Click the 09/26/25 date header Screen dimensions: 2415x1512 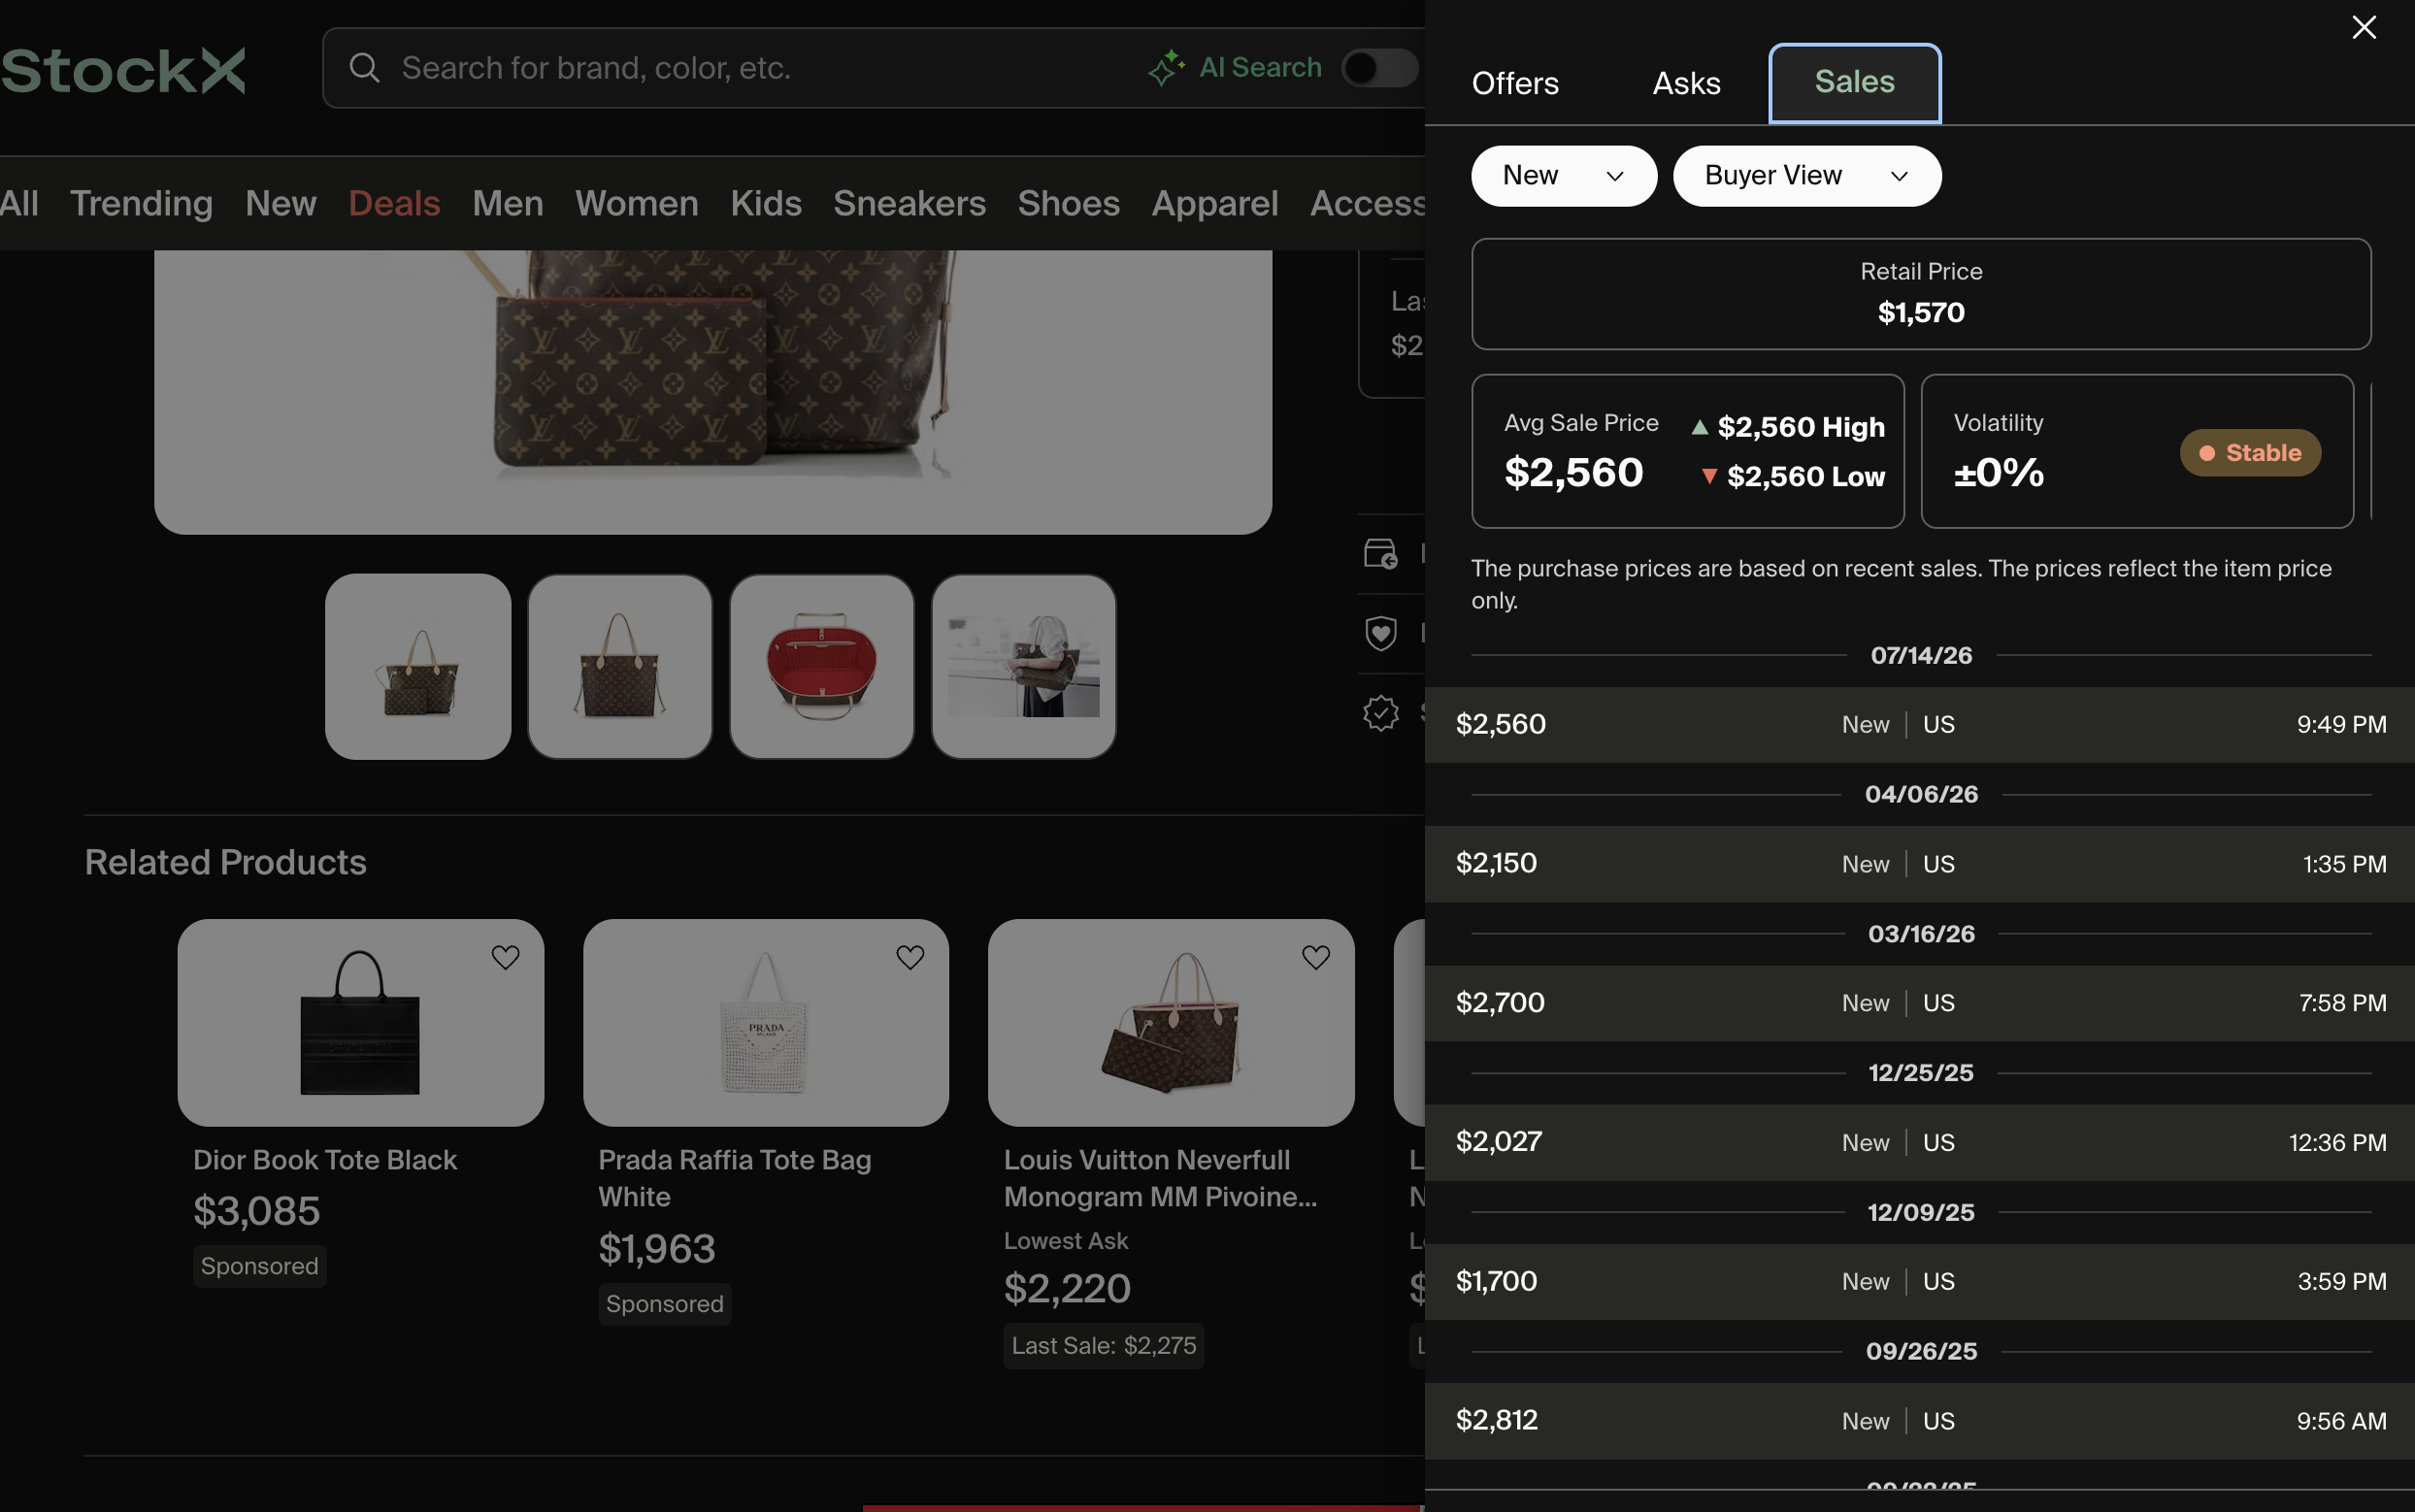coord(1921,1351)
